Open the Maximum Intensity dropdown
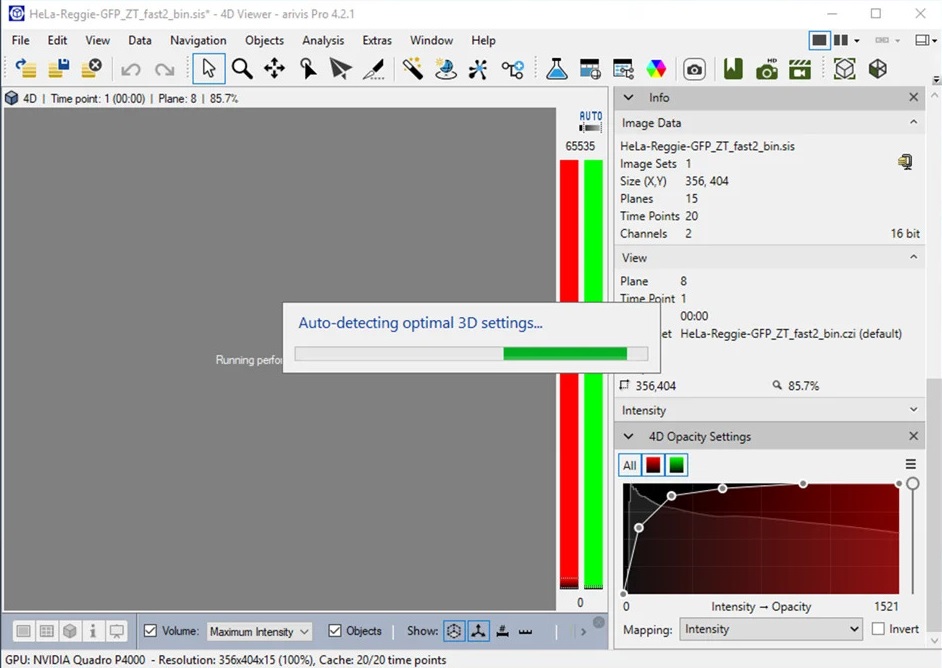 coord(258,631)
